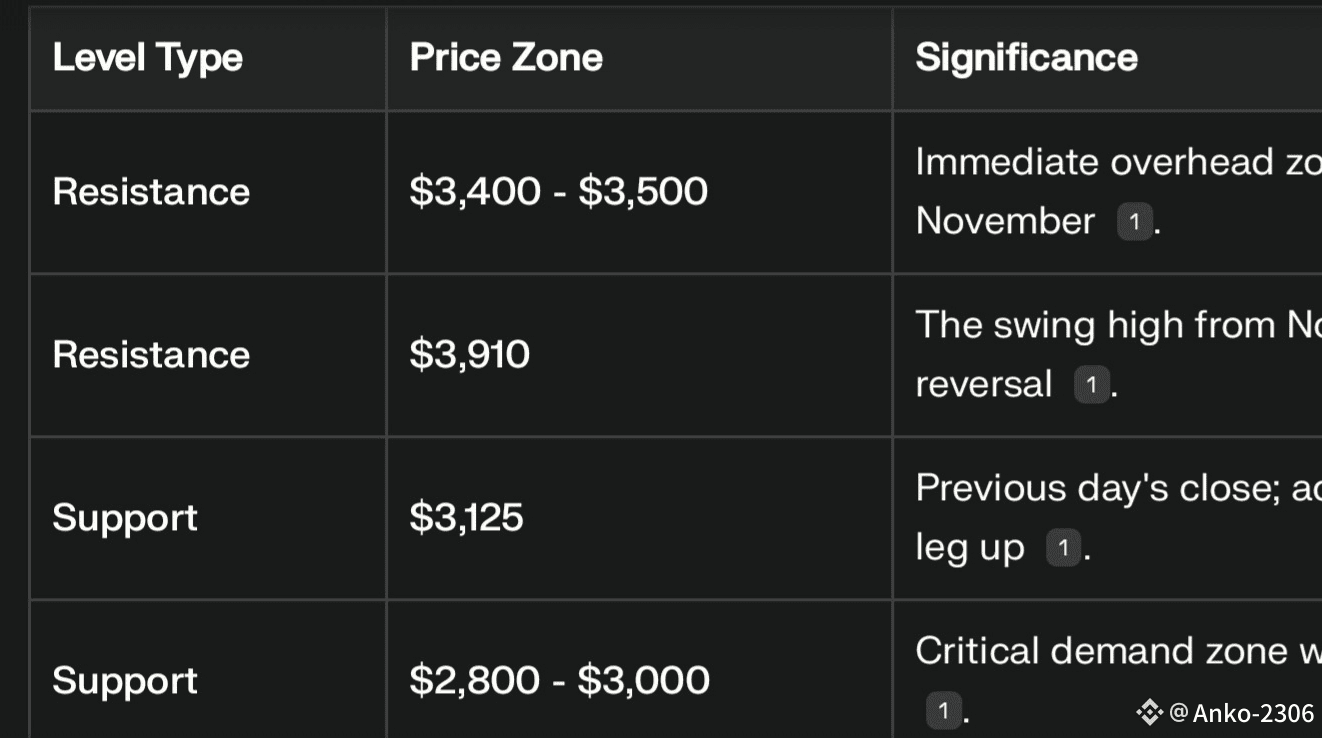Click the "$2,800 - $3,000" price cell
The image size is (1322, 738).
coord(559,681)
